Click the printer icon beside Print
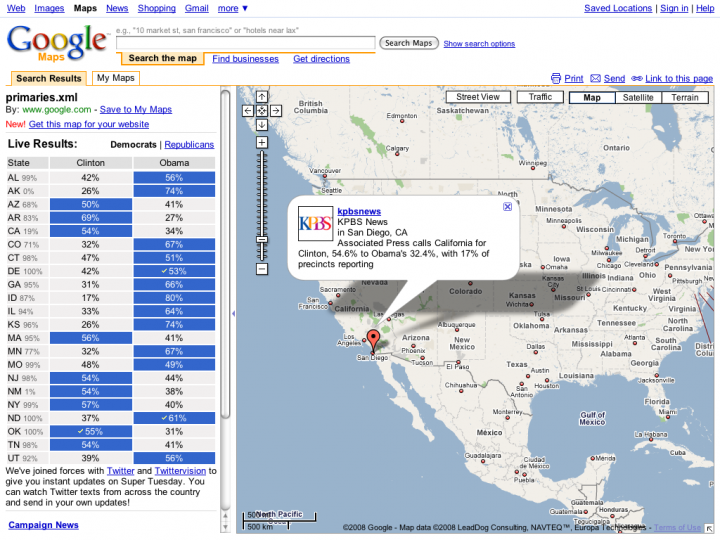 tap(556, 79)
